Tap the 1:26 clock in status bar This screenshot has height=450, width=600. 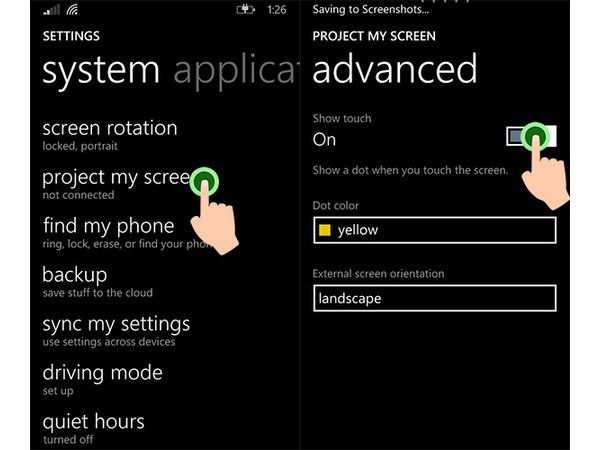(x=276, y=10)
